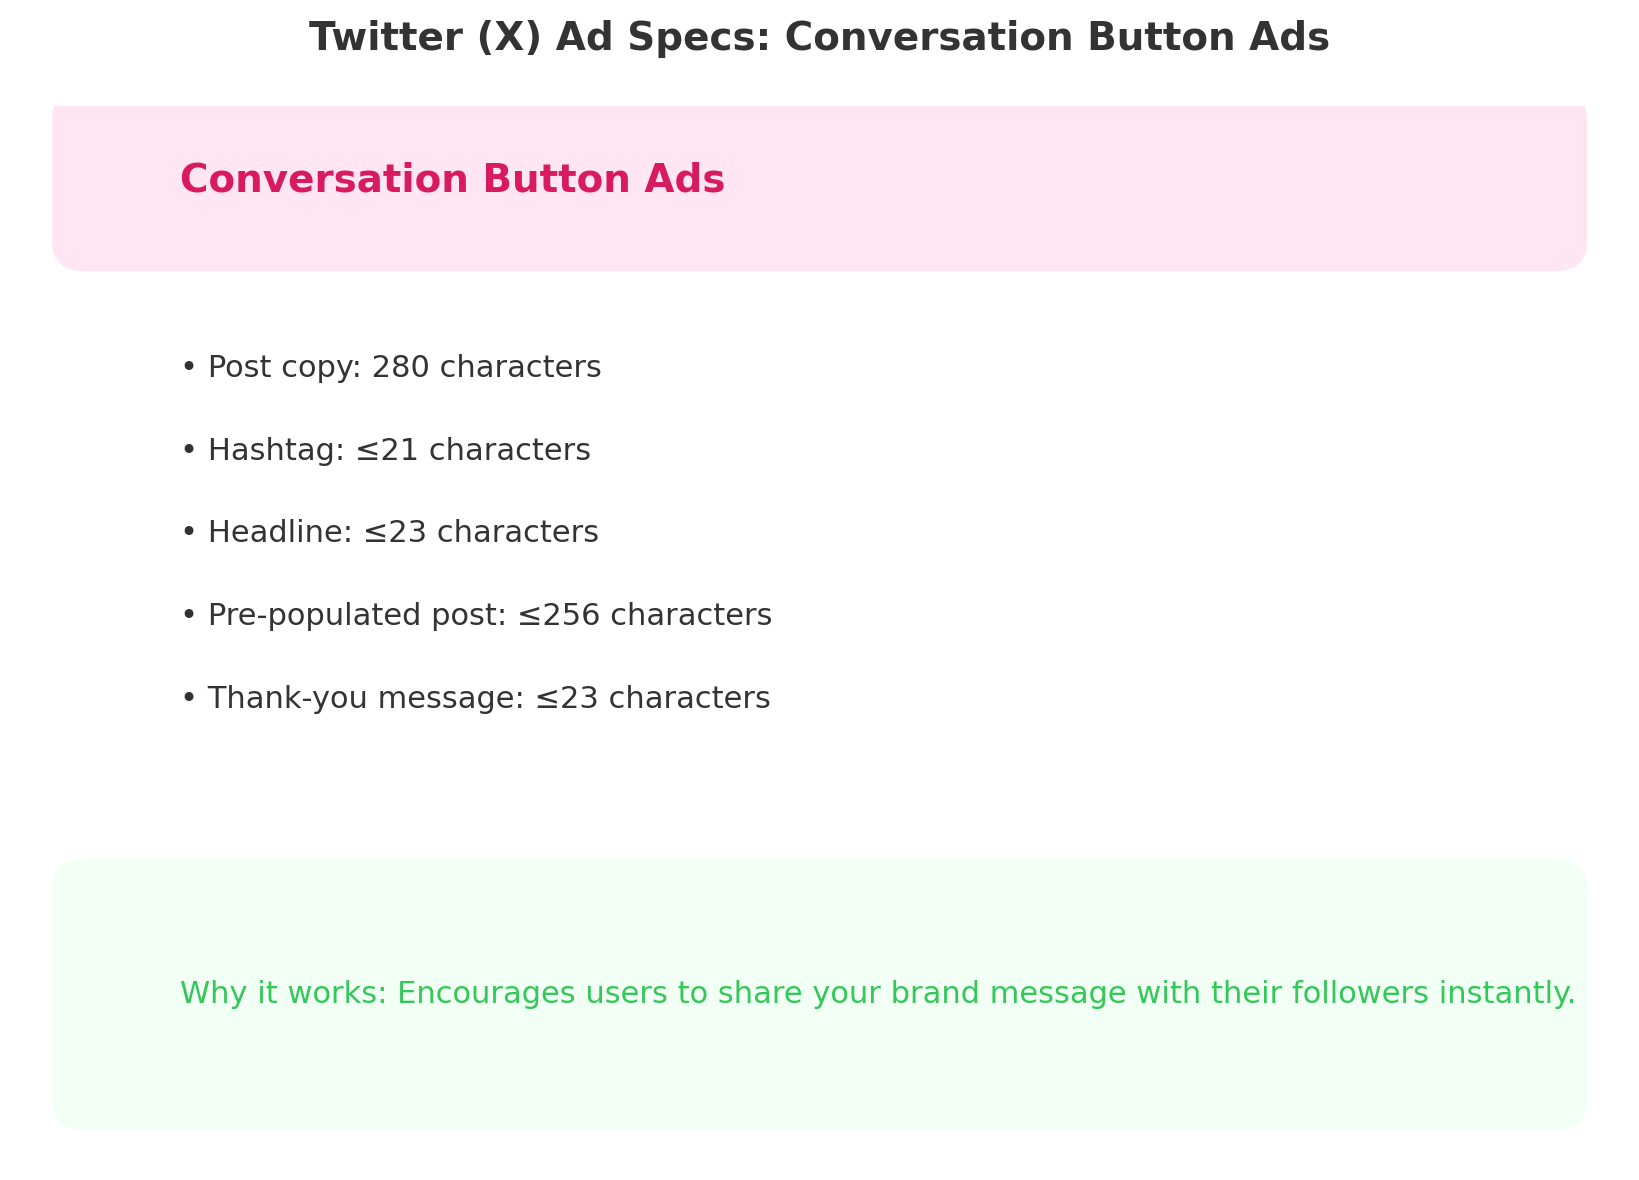
Task: Select the 'Thank-you message' bullet item
Action: pyautogui.click(x=489, y=697)
